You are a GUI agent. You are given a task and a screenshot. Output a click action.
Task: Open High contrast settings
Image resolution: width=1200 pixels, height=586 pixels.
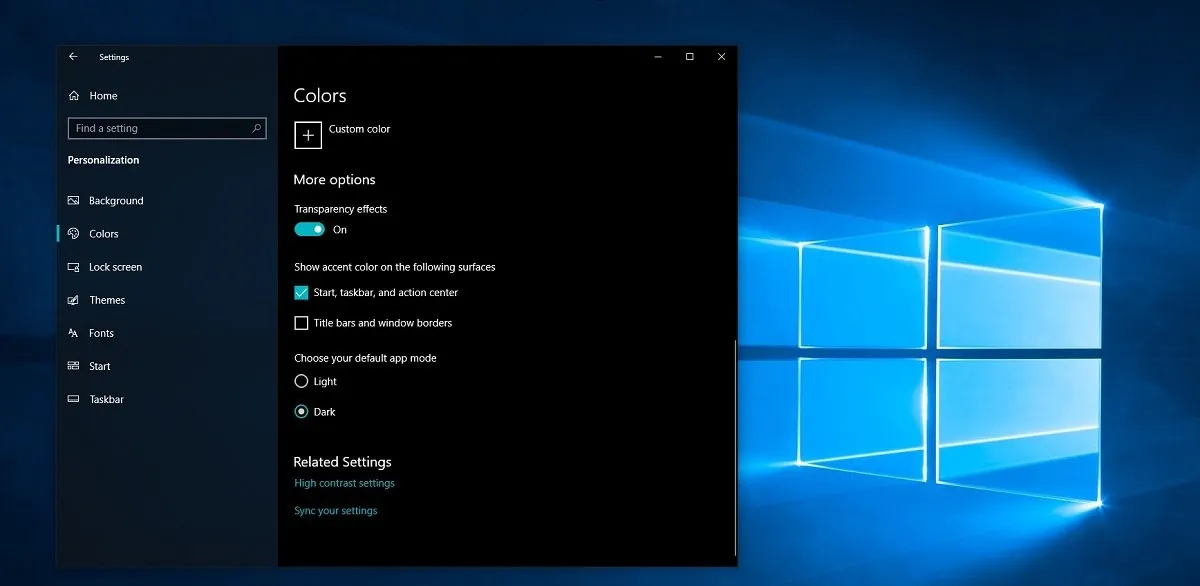click(x=344, y=483)
